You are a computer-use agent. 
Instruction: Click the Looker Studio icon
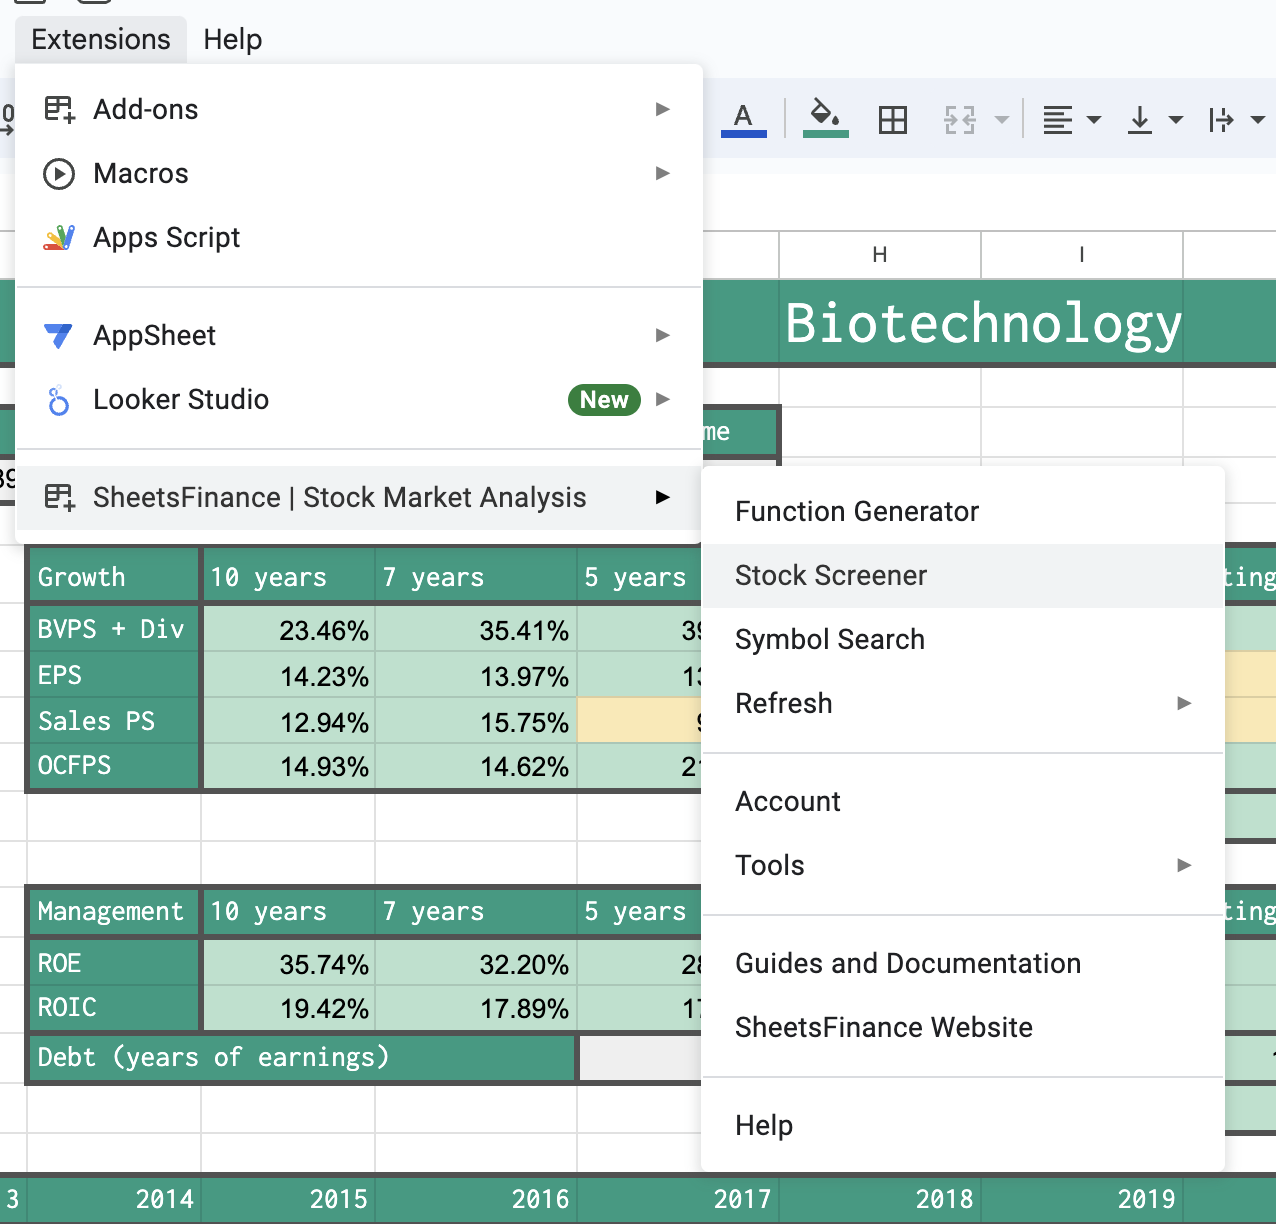(x=59, y=400)
